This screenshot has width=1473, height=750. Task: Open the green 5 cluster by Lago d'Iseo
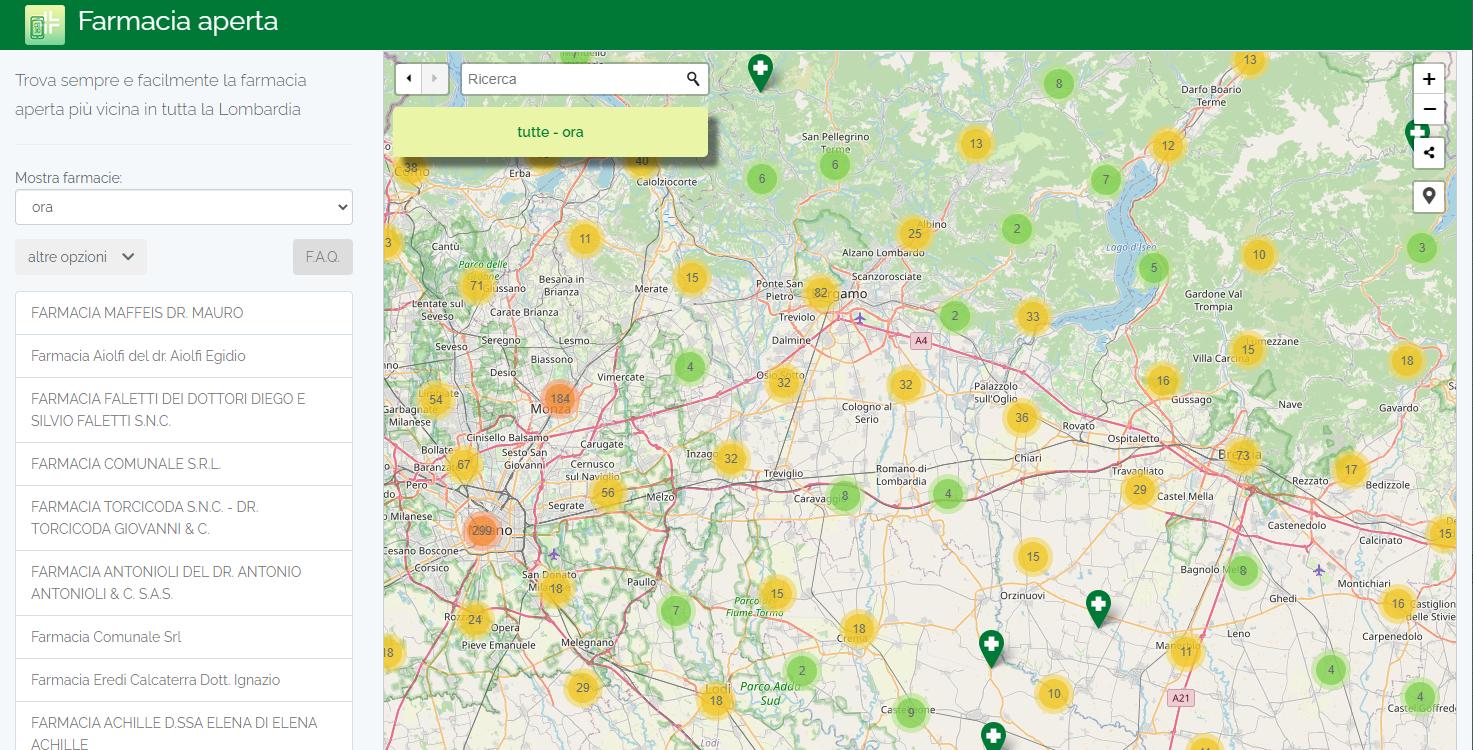click(1154, 267)
